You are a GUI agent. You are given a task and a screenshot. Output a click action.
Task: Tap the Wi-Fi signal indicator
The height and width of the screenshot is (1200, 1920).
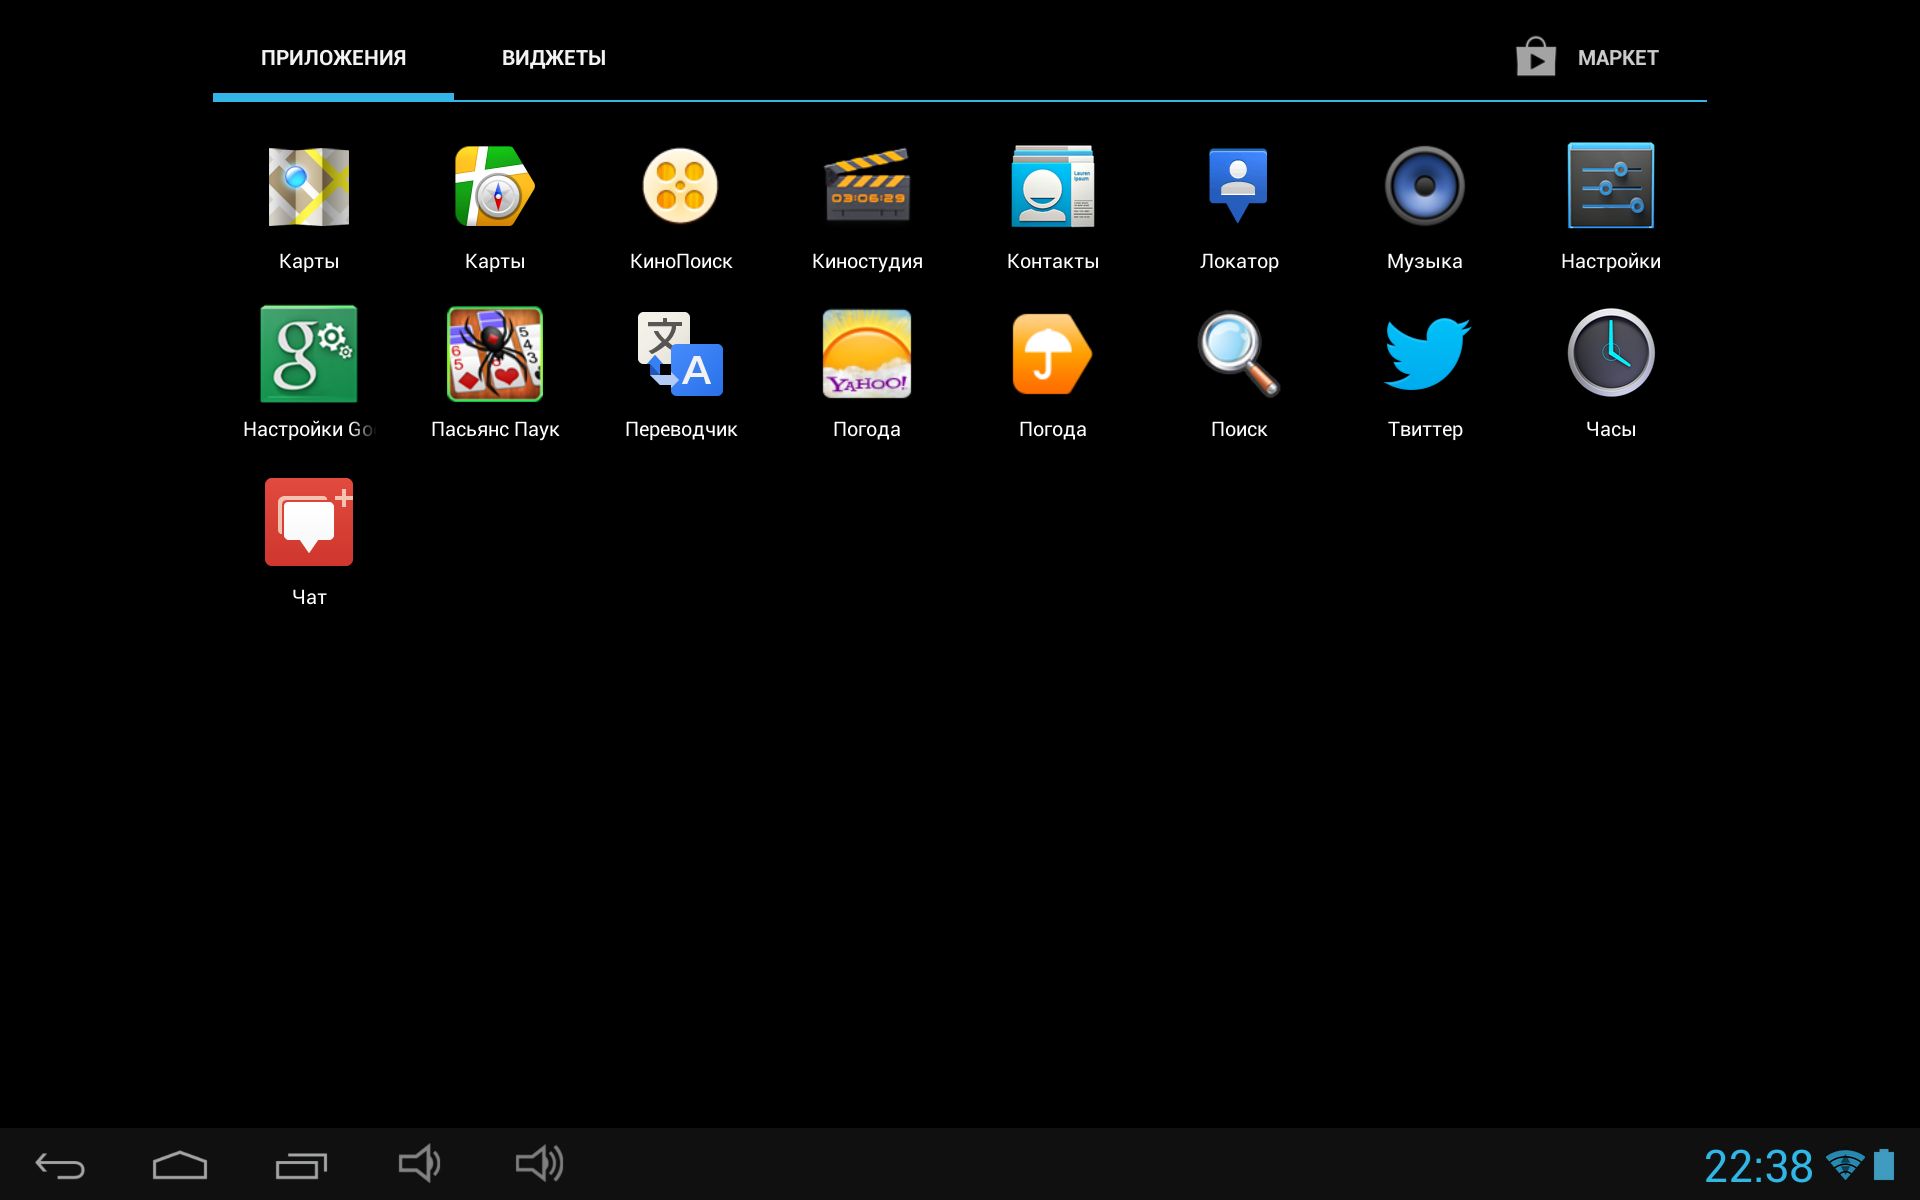click(1844, 1164)
